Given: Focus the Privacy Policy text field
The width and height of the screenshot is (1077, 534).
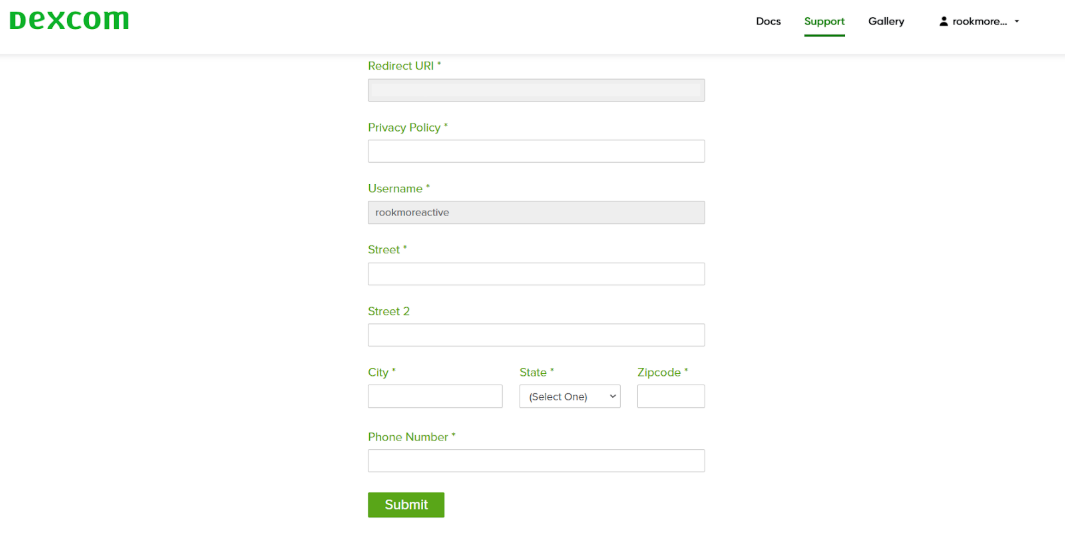Looking at the screenshot, I should [536, 151].
